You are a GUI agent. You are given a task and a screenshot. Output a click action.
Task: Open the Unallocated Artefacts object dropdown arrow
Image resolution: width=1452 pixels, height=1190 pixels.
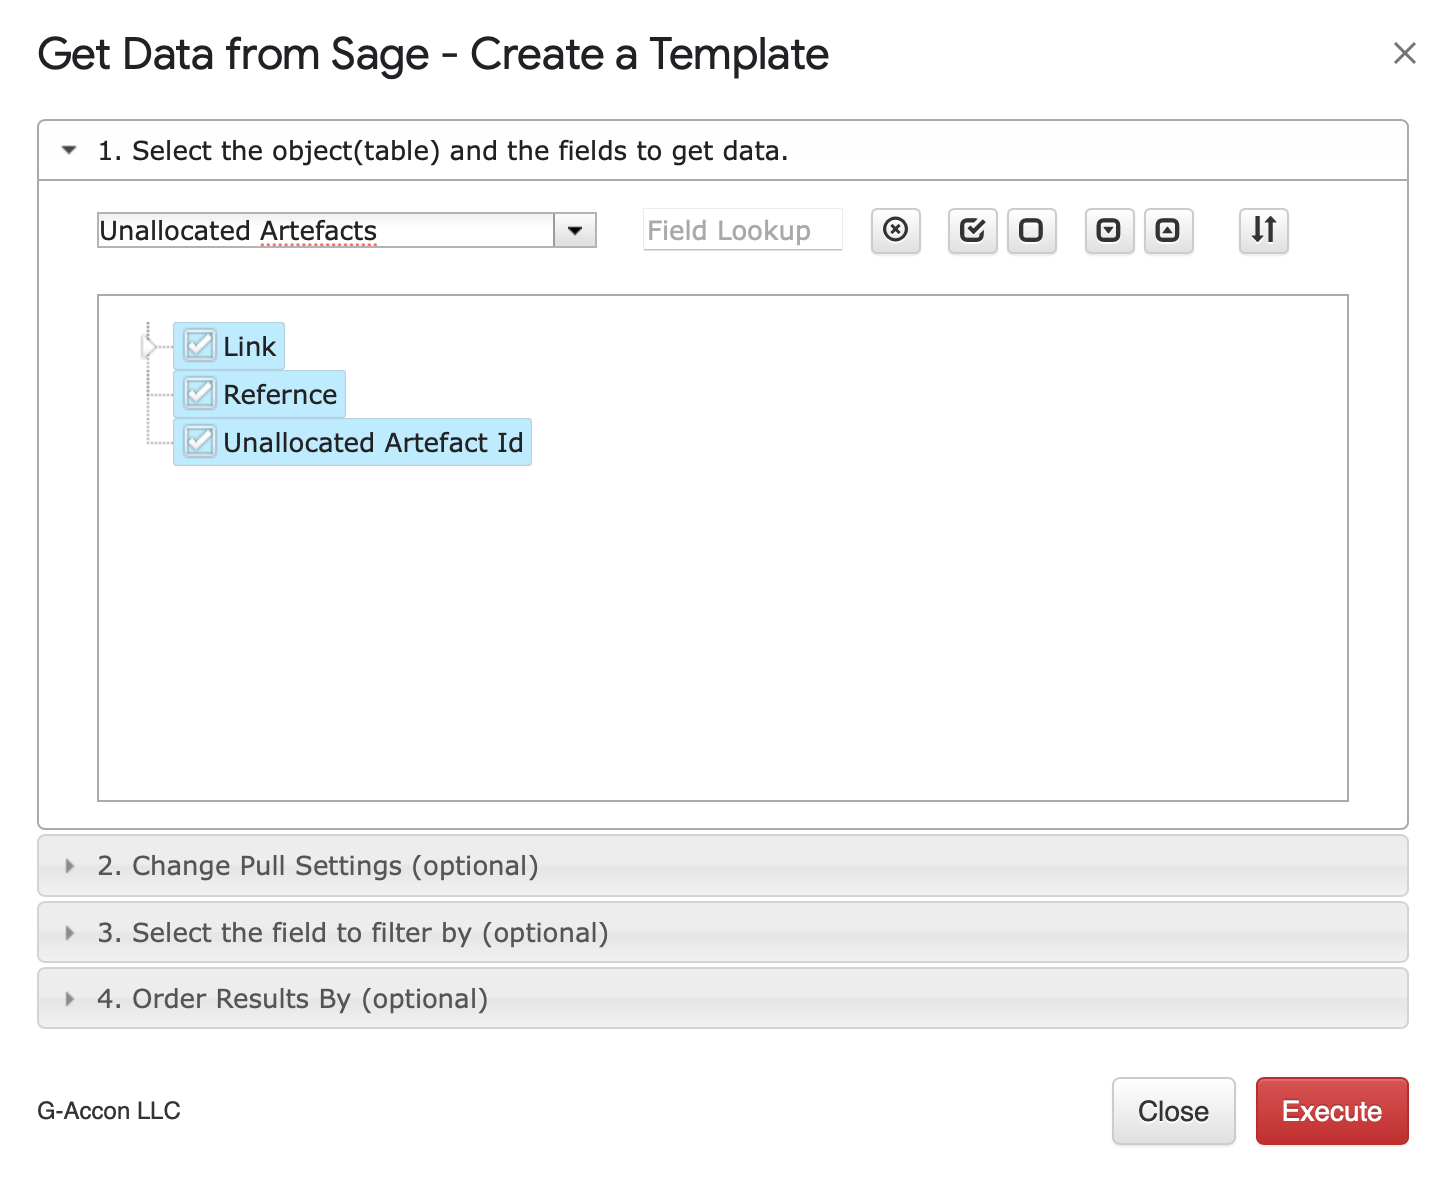tap(575, 231)
